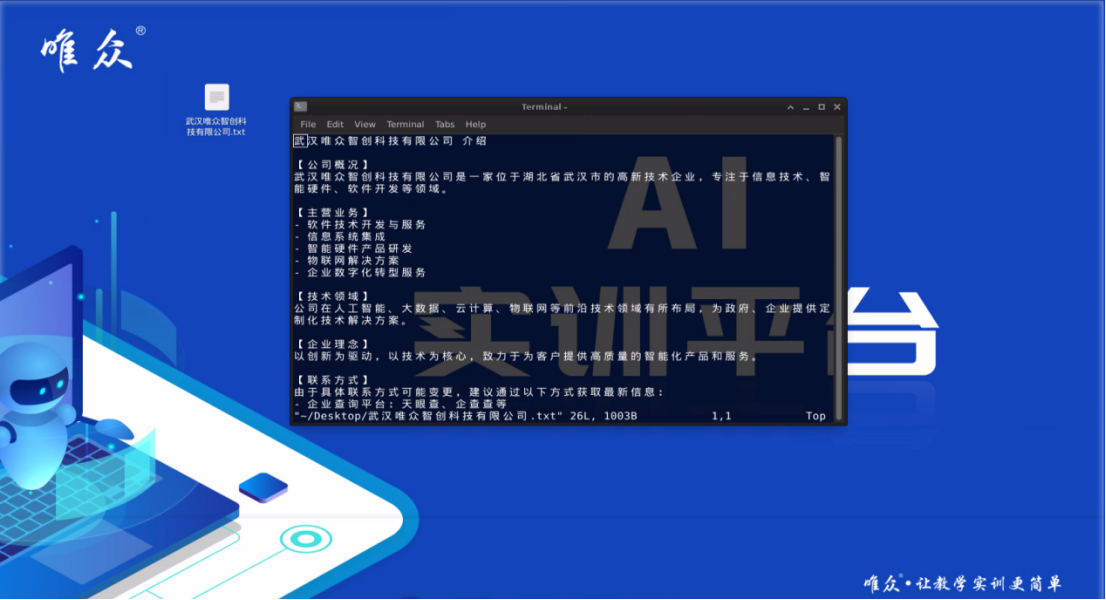Open the Terminal menu in menu bar

coord(405,124)
